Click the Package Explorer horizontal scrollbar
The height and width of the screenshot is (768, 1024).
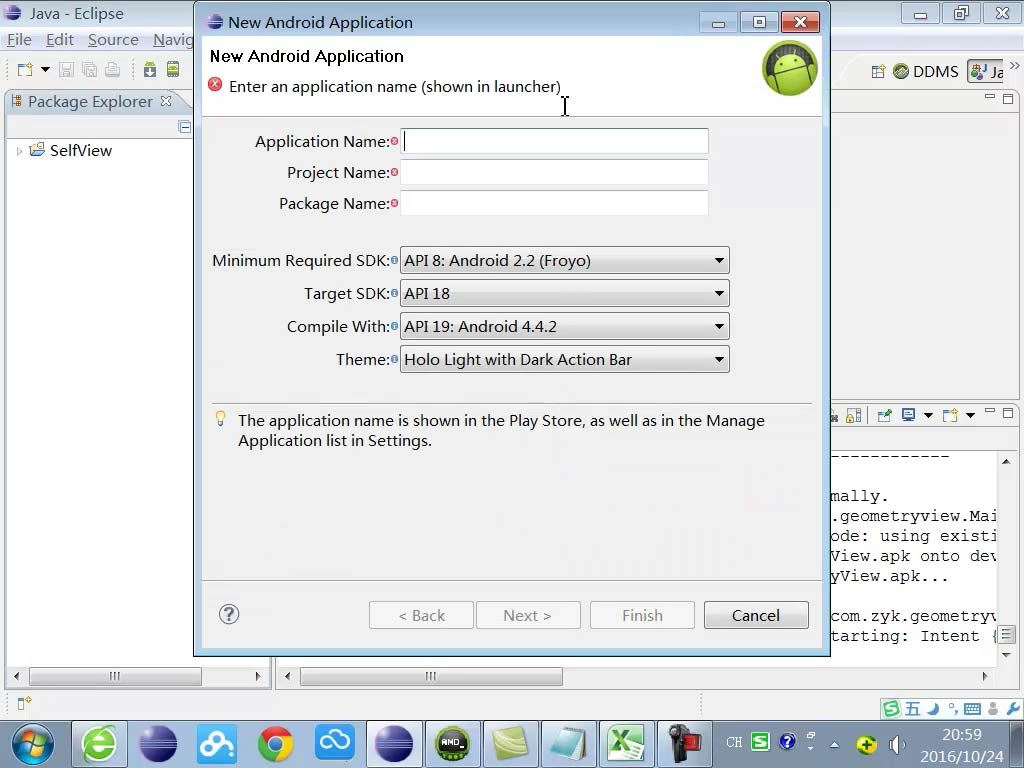point(136,676)
